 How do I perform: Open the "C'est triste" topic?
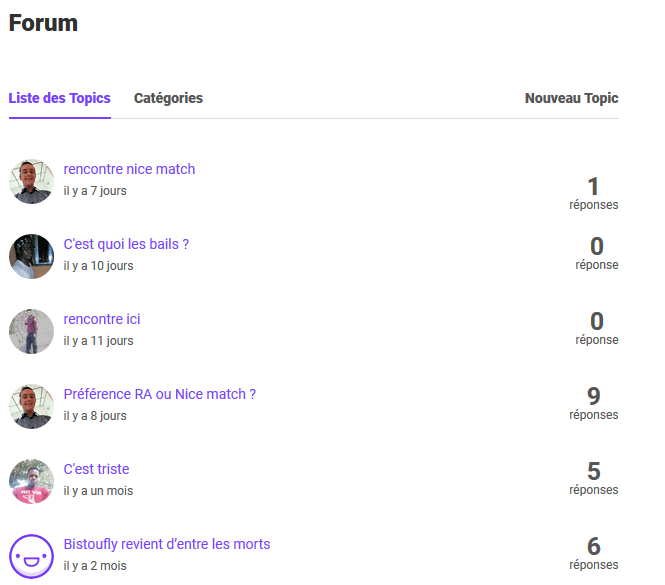[96, 469]
